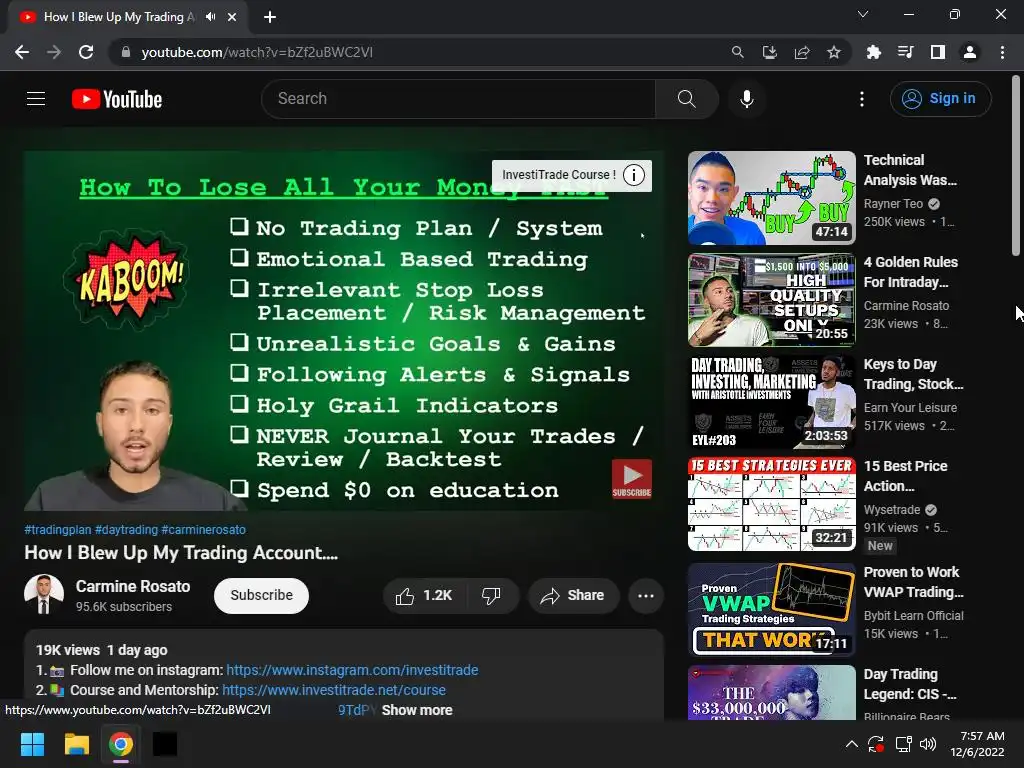Viewport: 1024px width, 768px height.
Task: Click zoom magnifier icon in address bar
Action: click(737, 52)
